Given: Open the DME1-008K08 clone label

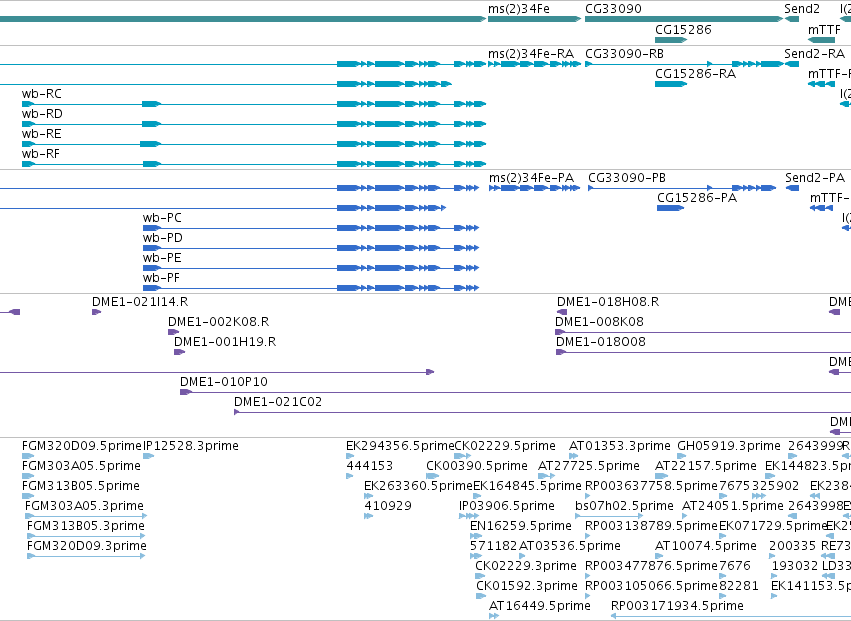Looking at the screenshot, I should coord(599,322).
